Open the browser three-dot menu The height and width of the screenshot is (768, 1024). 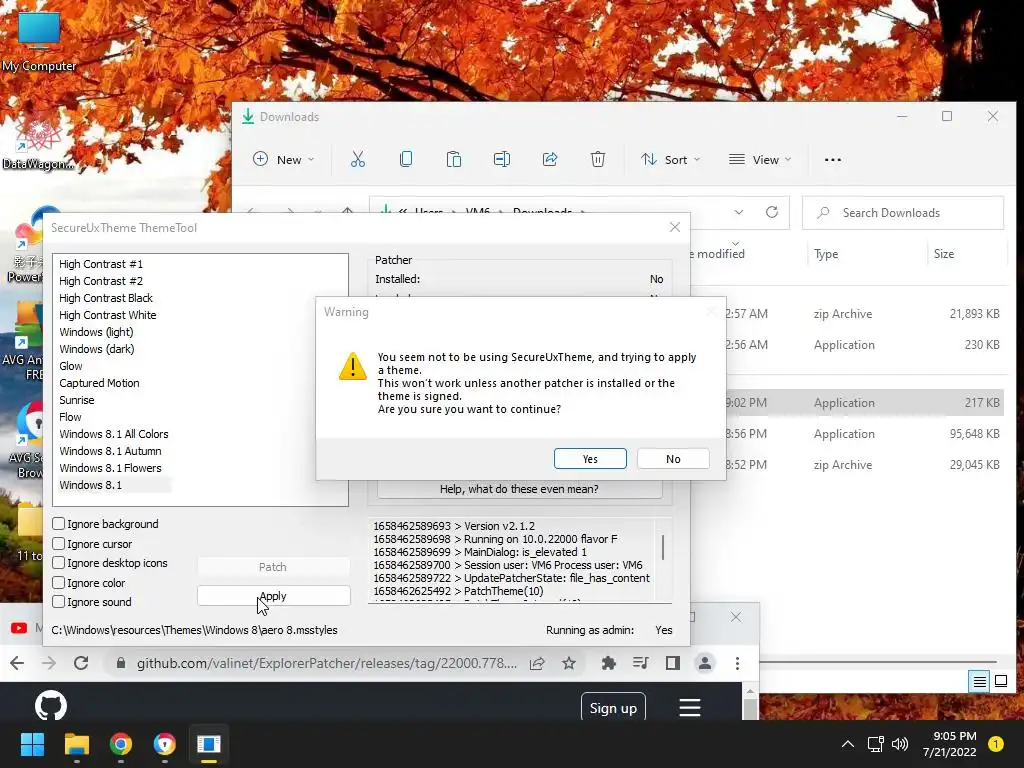pos(737,664)
